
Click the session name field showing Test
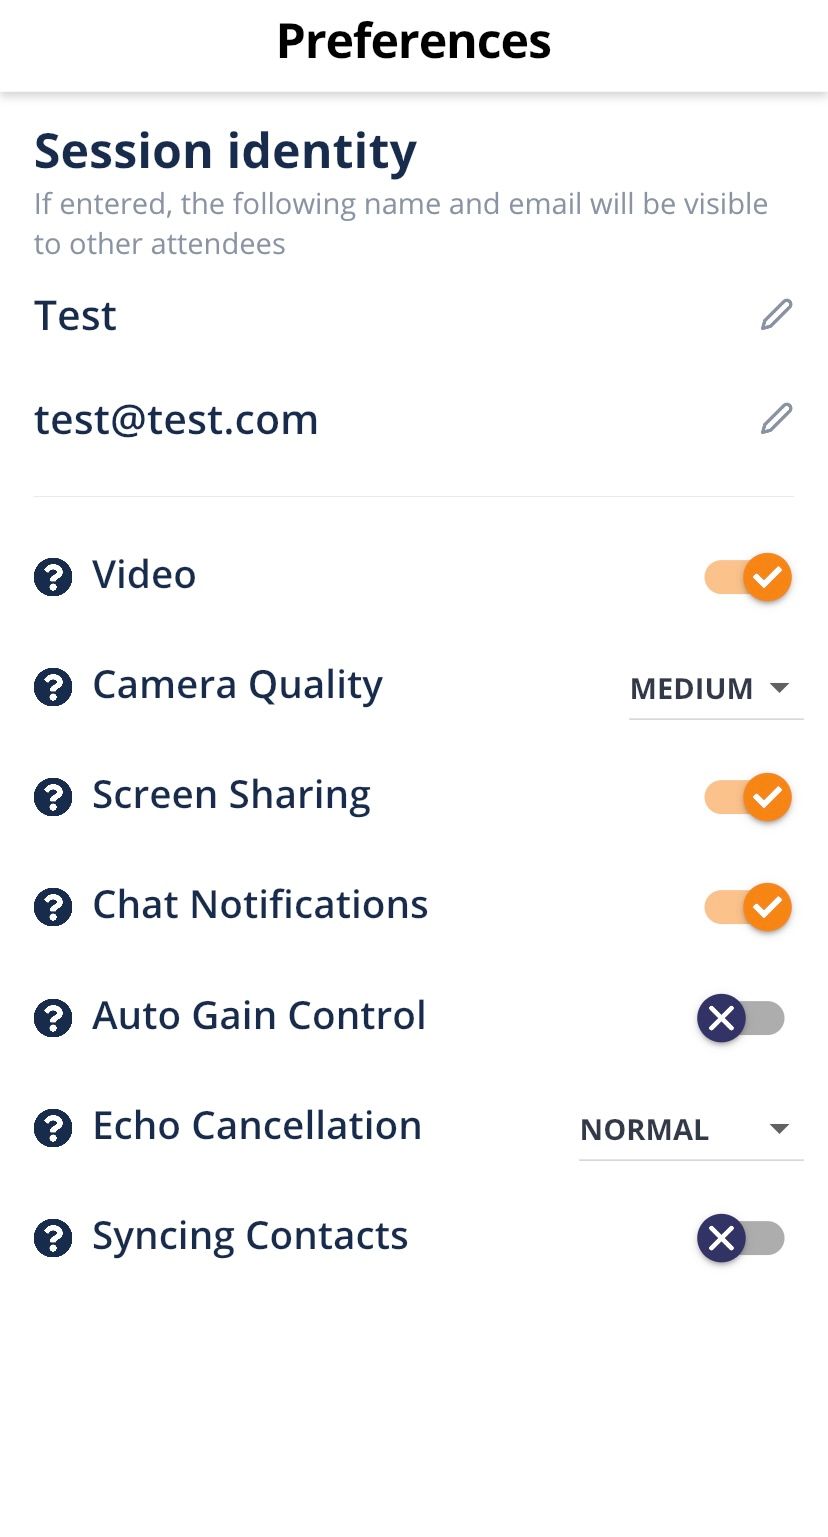coord(76,316)
